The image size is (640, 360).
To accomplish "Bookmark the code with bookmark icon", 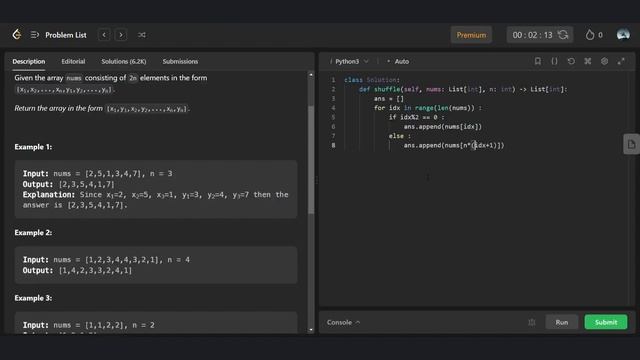I will pyautogui.click(x=538, y=61).
